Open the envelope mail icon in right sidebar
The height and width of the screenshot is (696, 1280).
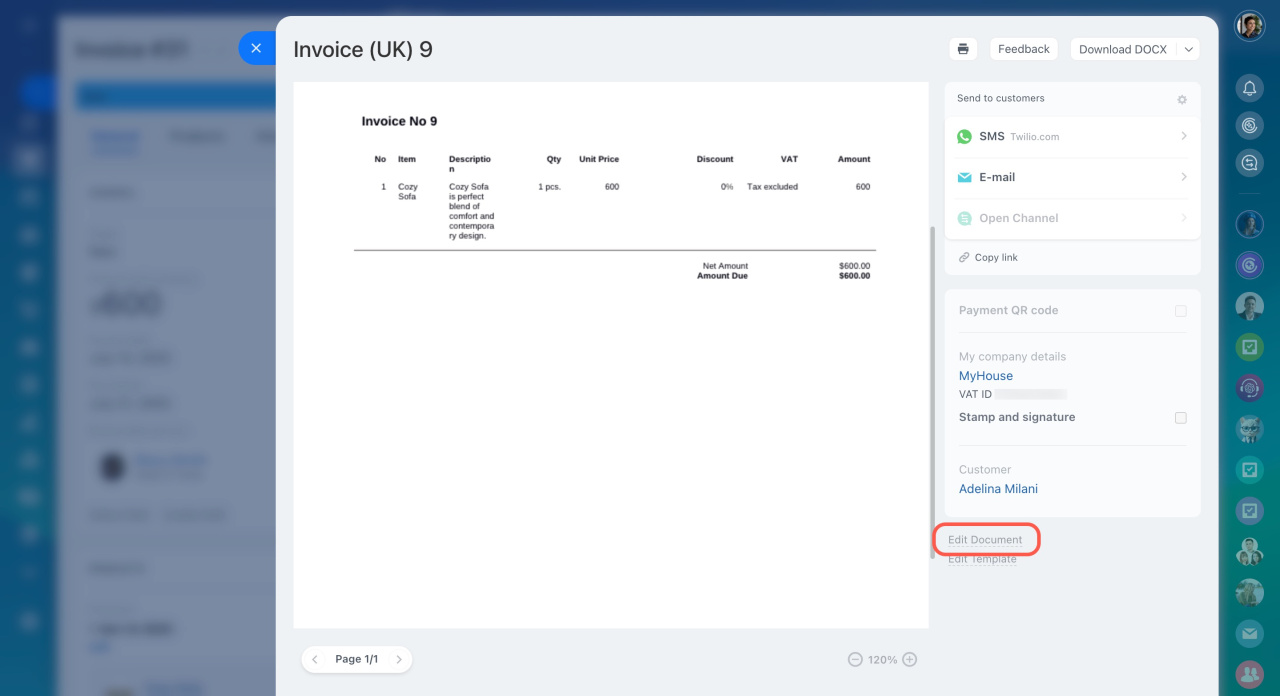[x=1249, y=633]
